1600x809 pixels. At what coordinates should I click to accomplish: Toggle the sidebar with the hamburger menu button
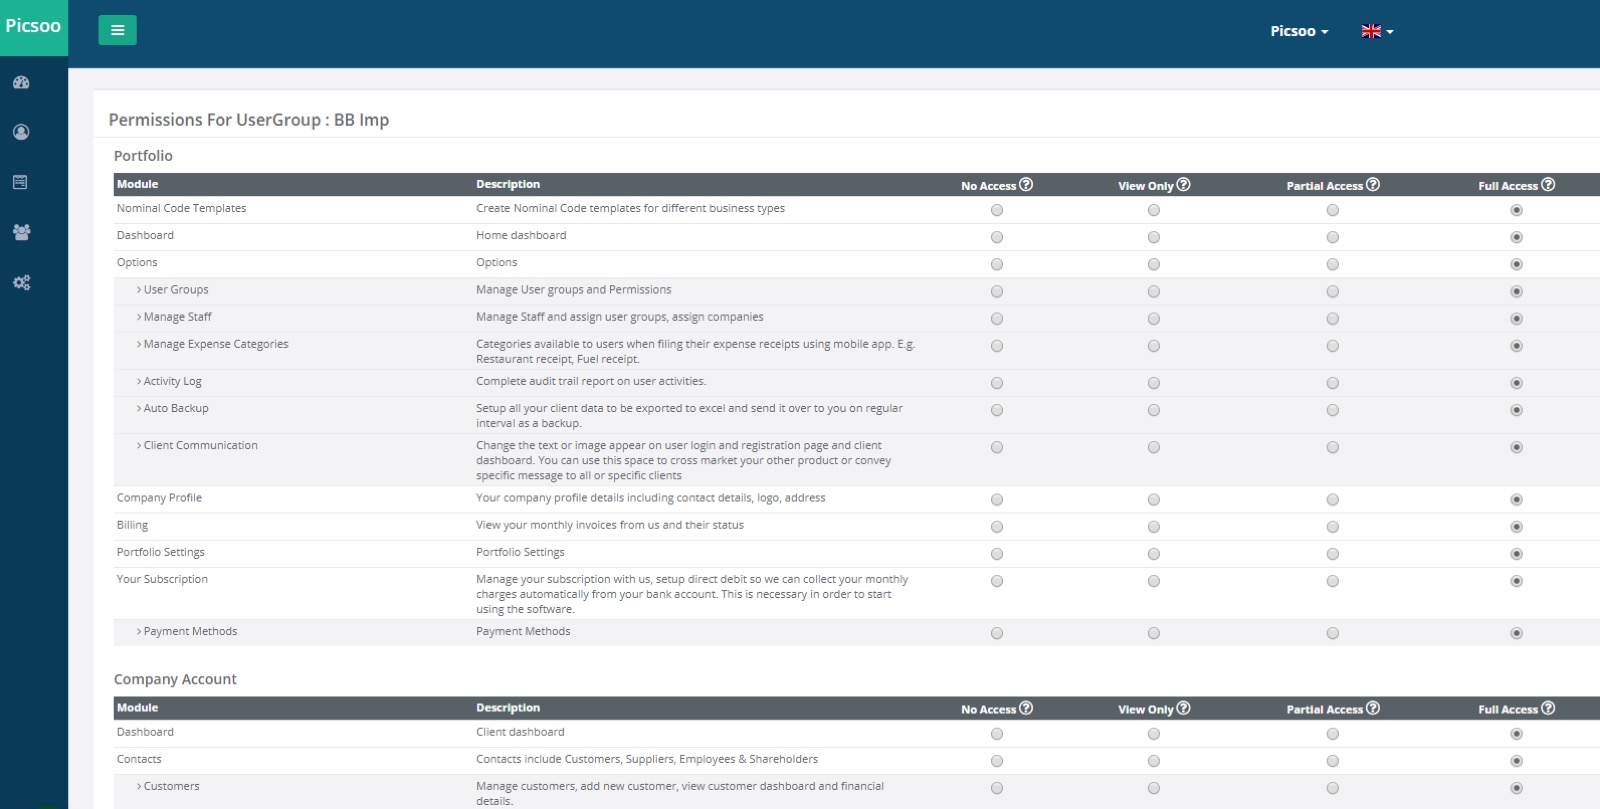coord(117,30)
